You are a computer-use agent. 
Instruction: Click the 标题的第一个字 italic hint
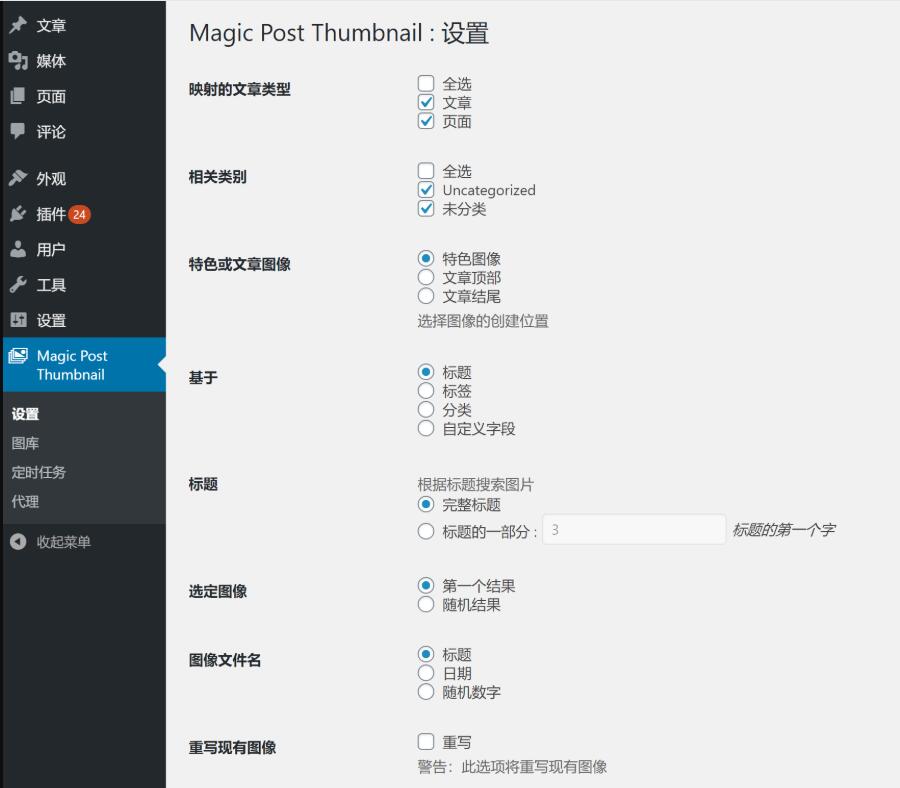783,530
